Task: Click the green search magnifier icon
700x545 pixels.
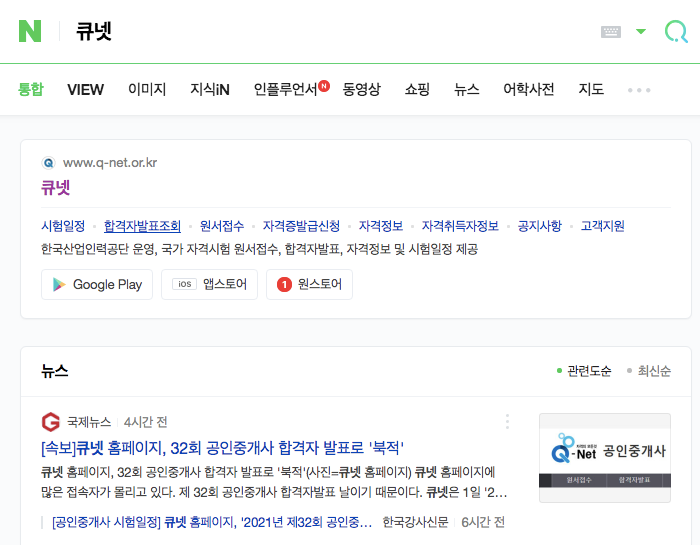Action: [x=676, y=31]
